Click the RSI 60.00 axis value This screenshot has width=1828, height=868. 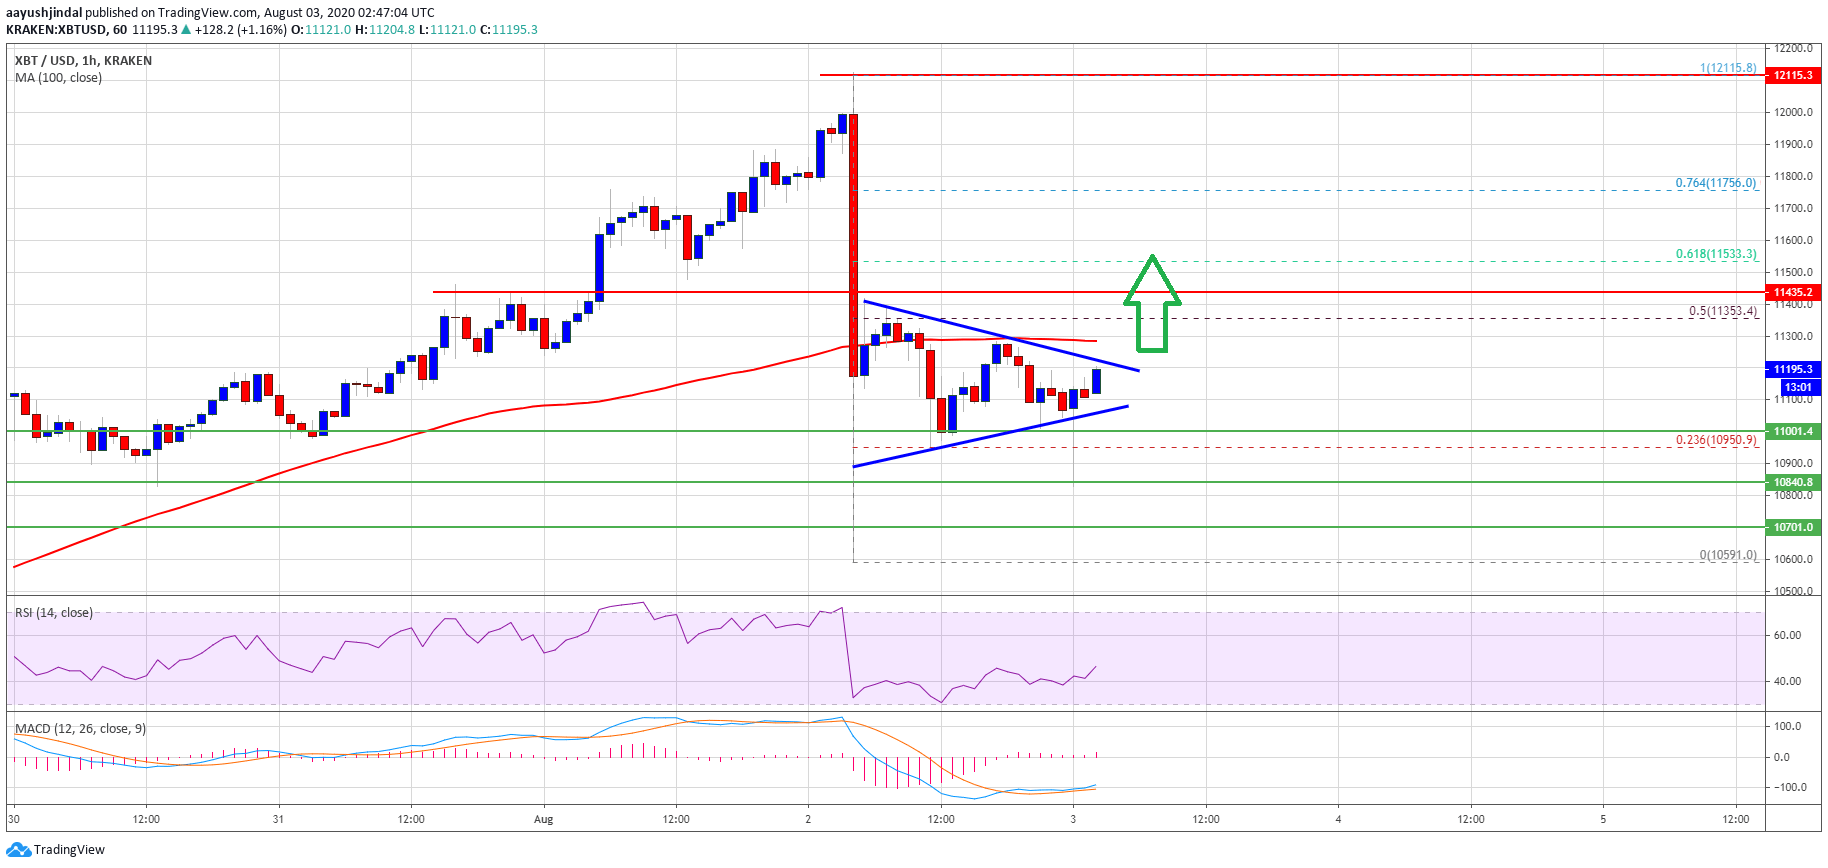pos(1787,635)
